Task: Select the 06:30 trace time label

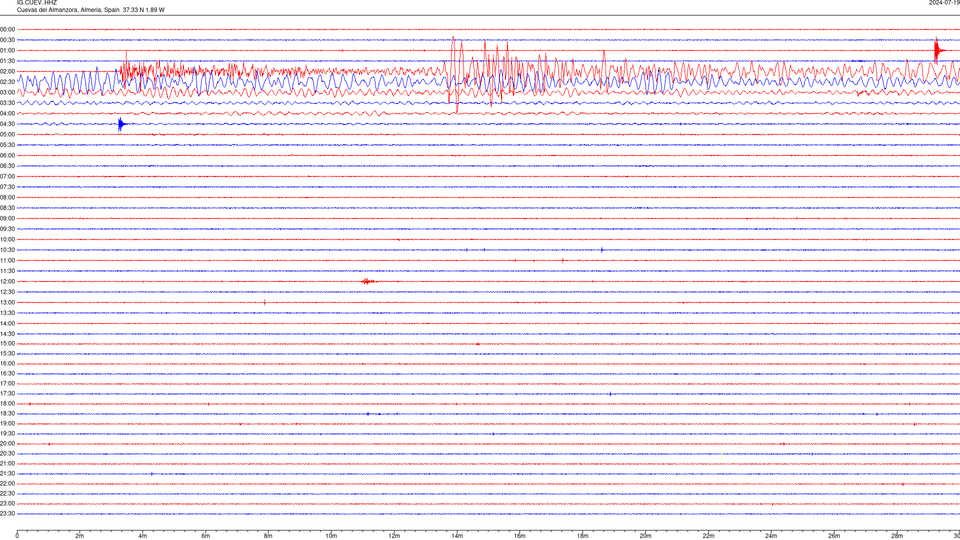Action: click(7, 166)
